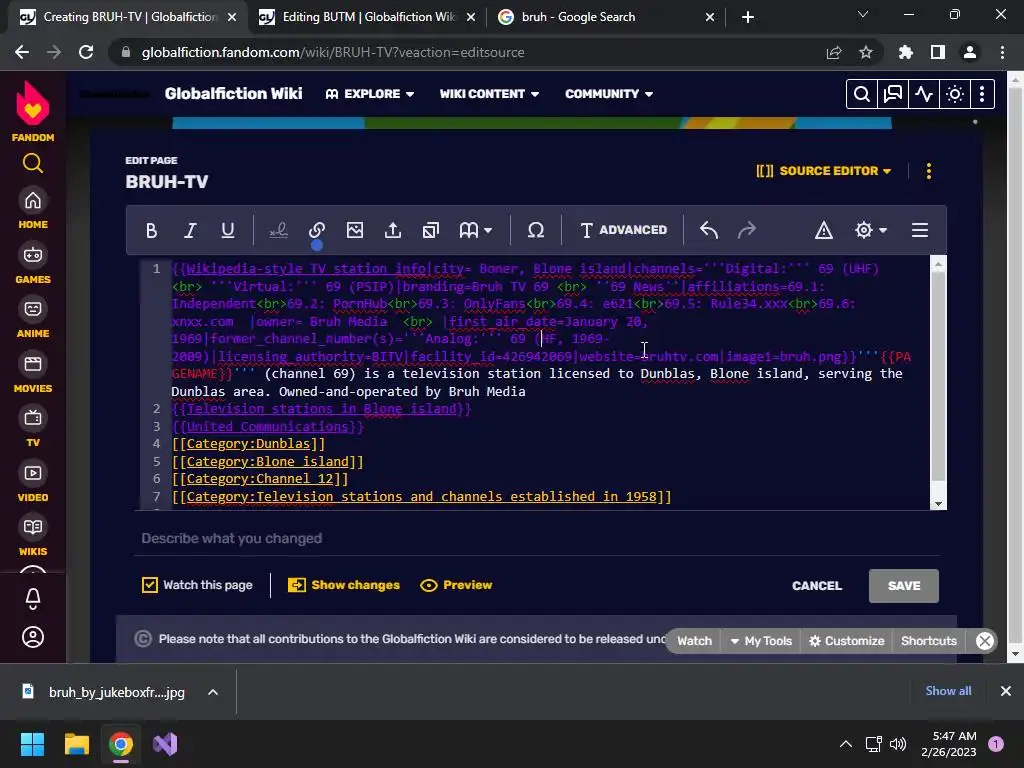Expand download options for bruh_by_jukeboxfr jpg
1024x768 pixels.
pyautogui.click(x=213, y=692)
